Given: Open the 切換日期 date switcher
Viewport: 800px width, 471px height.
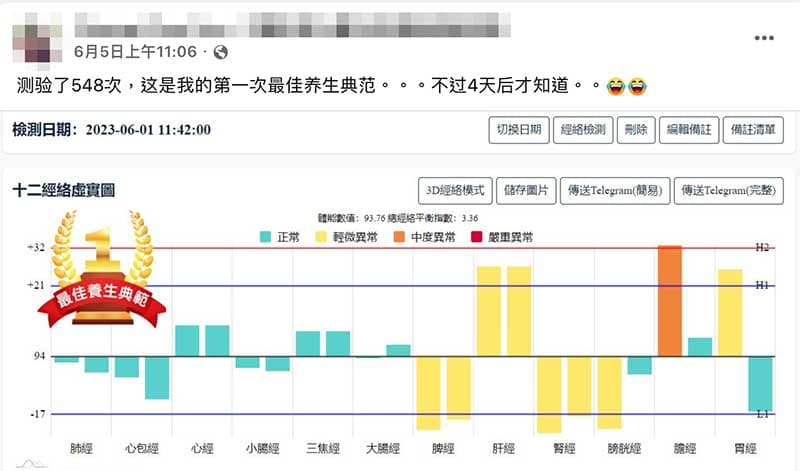Looking at the screenshot, I should click(518, 129).
